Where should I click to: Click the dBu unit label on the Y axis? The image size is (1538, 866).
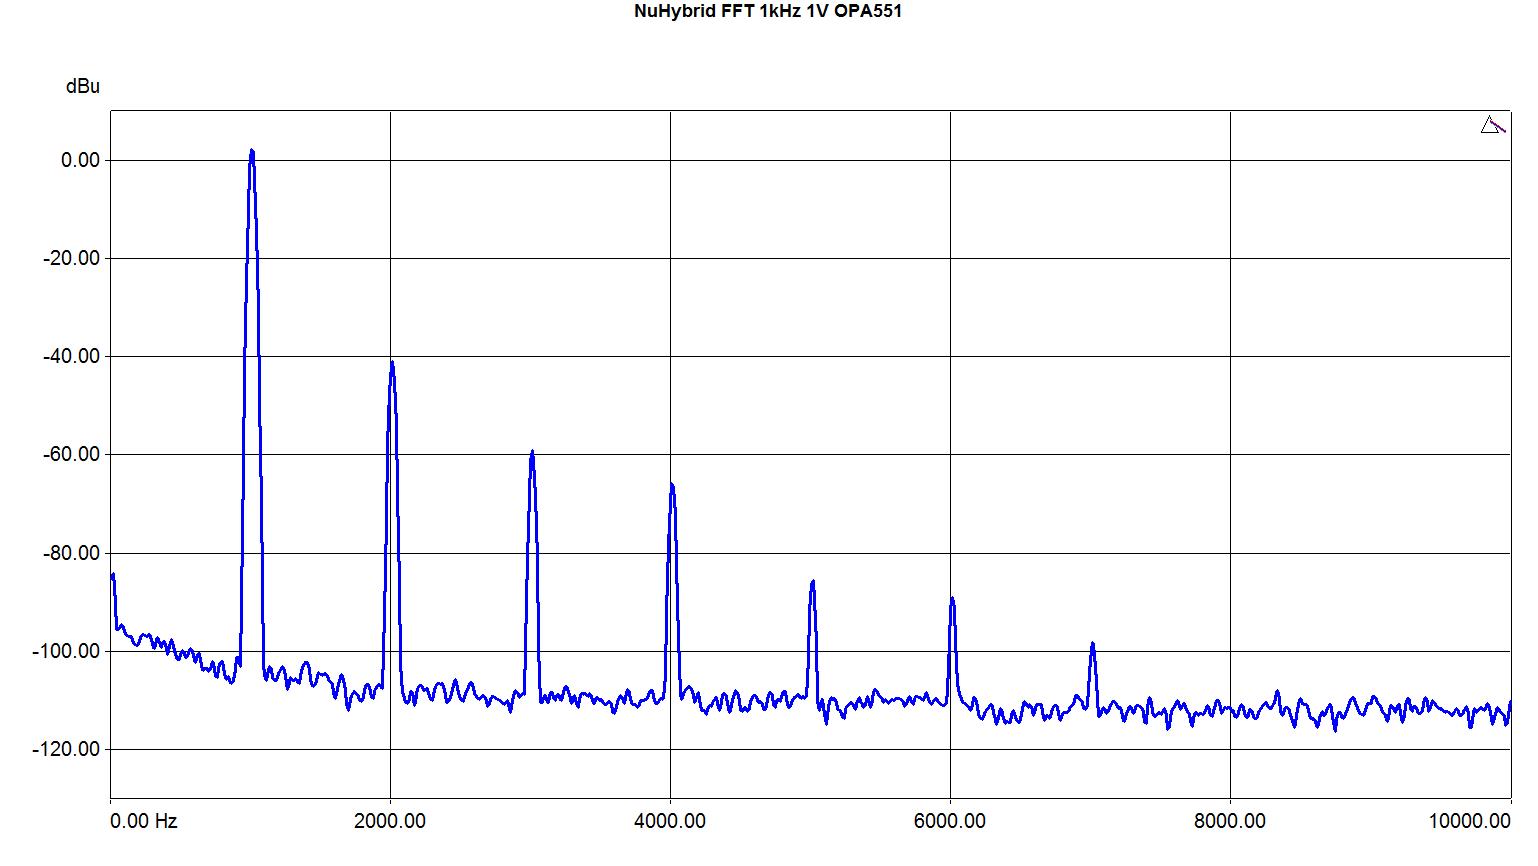point(83,87)
